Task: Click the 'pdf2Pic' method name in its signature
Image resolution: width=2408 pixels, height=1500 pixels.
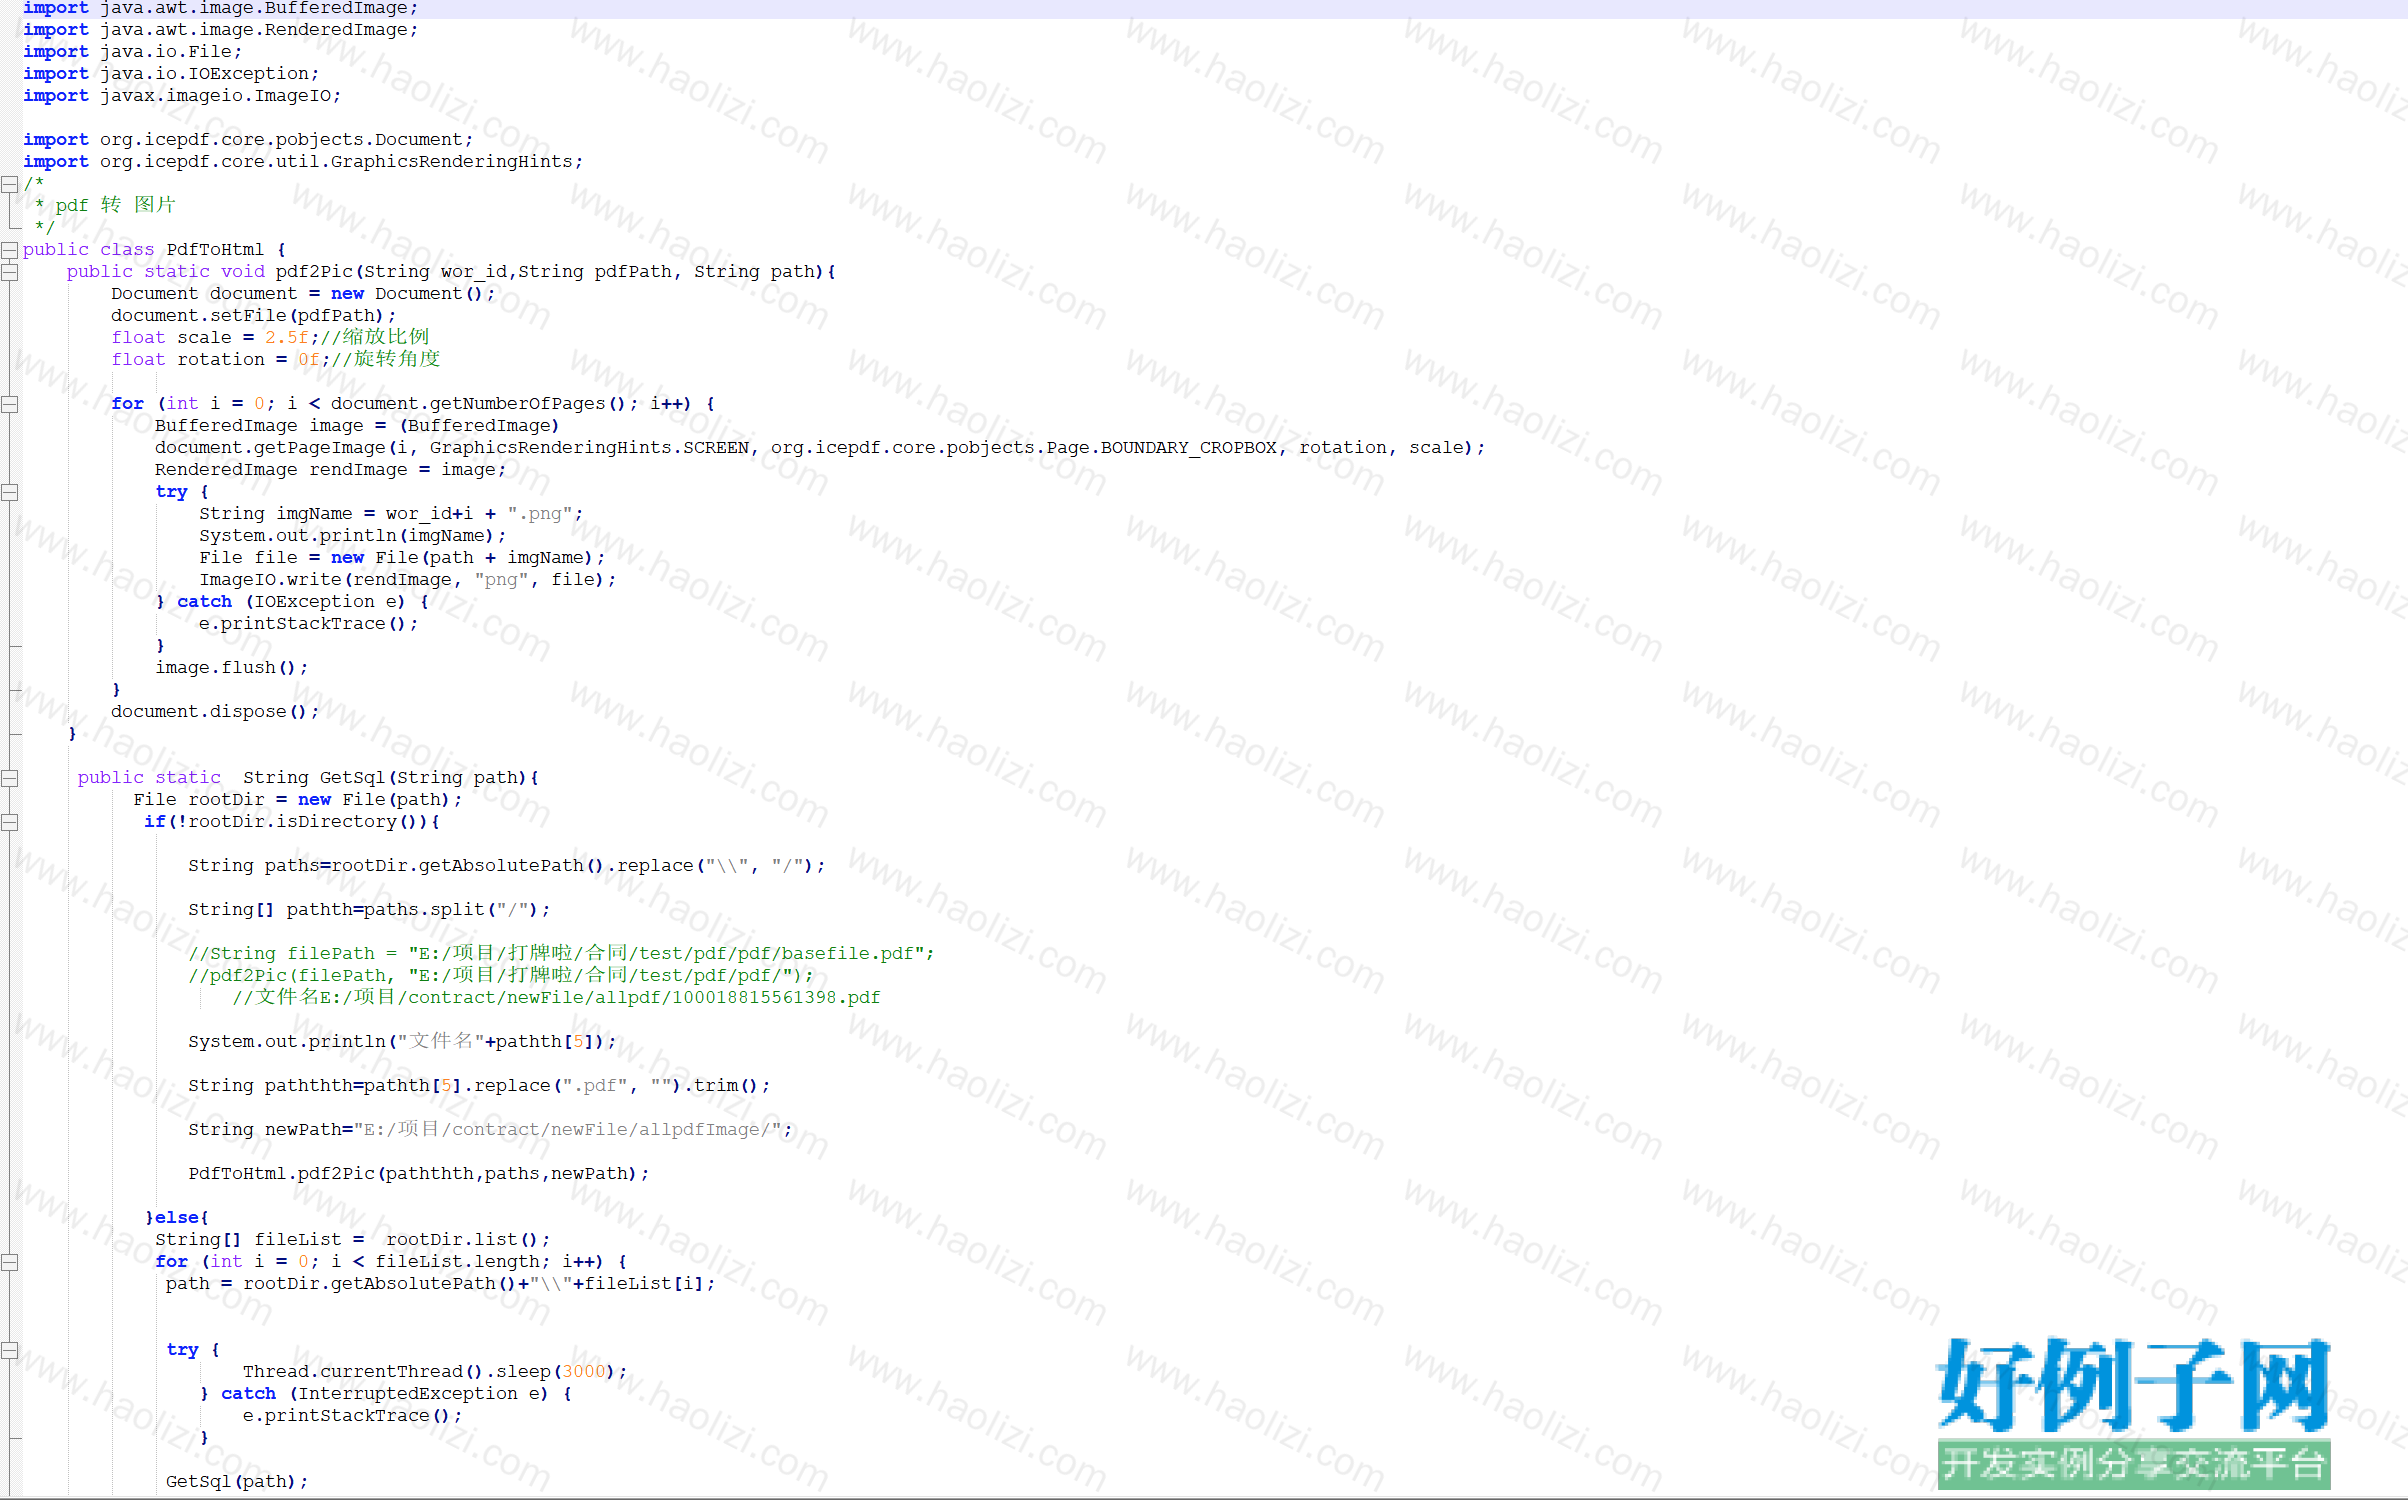Action: [314, 272]
